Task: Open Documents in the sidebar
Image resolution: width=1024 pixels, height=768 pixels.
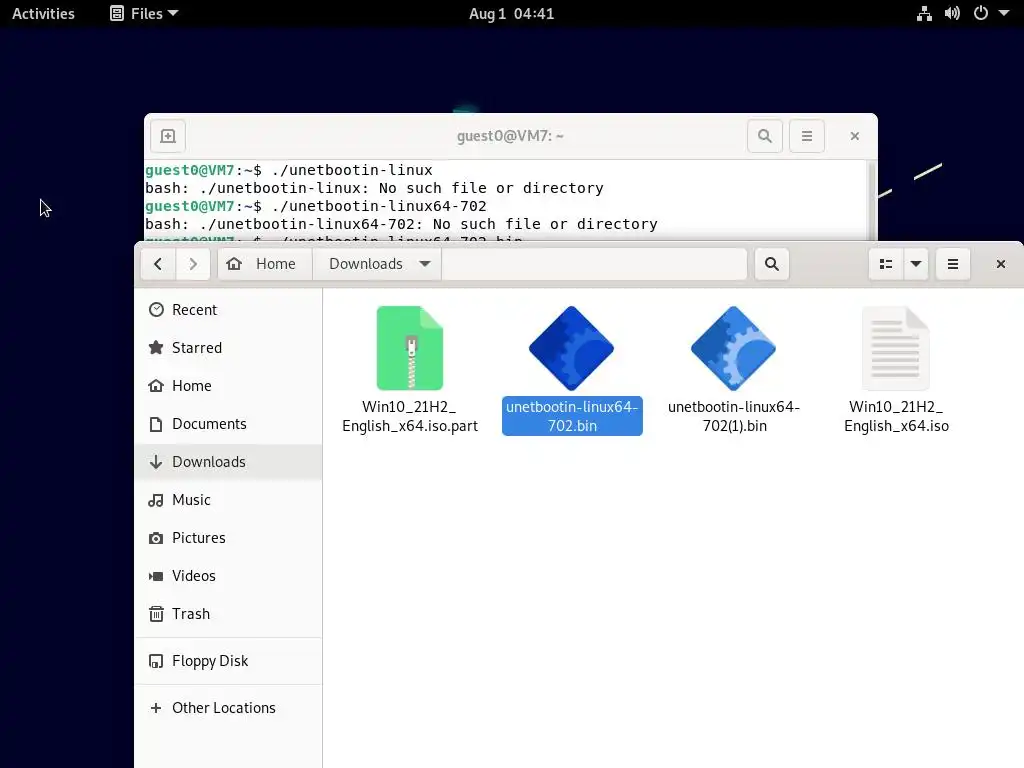Action: pyautogui.click(x=229, y=424)
